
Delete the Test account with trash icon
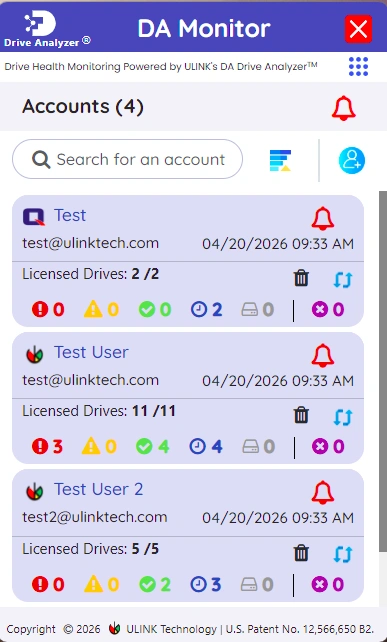[301, 278]
